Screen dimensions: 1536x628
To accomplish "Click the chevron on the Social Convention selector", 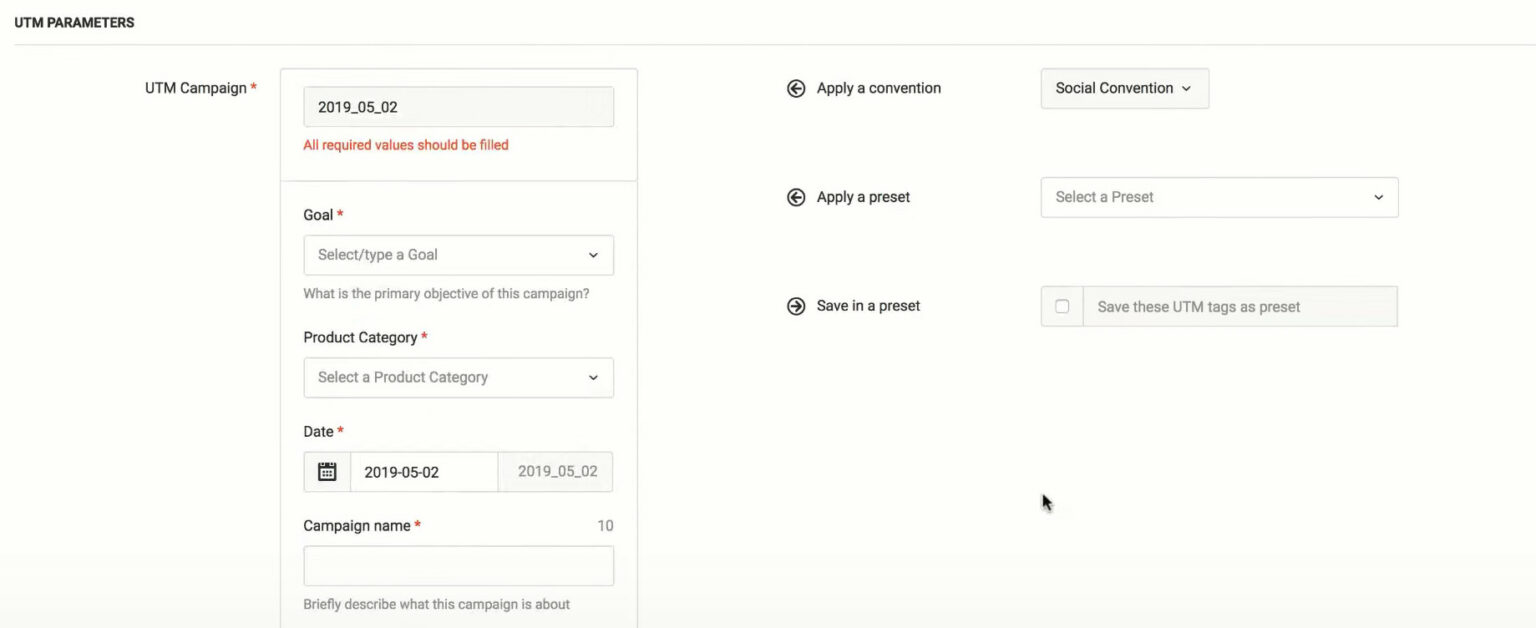I will pos(1189,88).
